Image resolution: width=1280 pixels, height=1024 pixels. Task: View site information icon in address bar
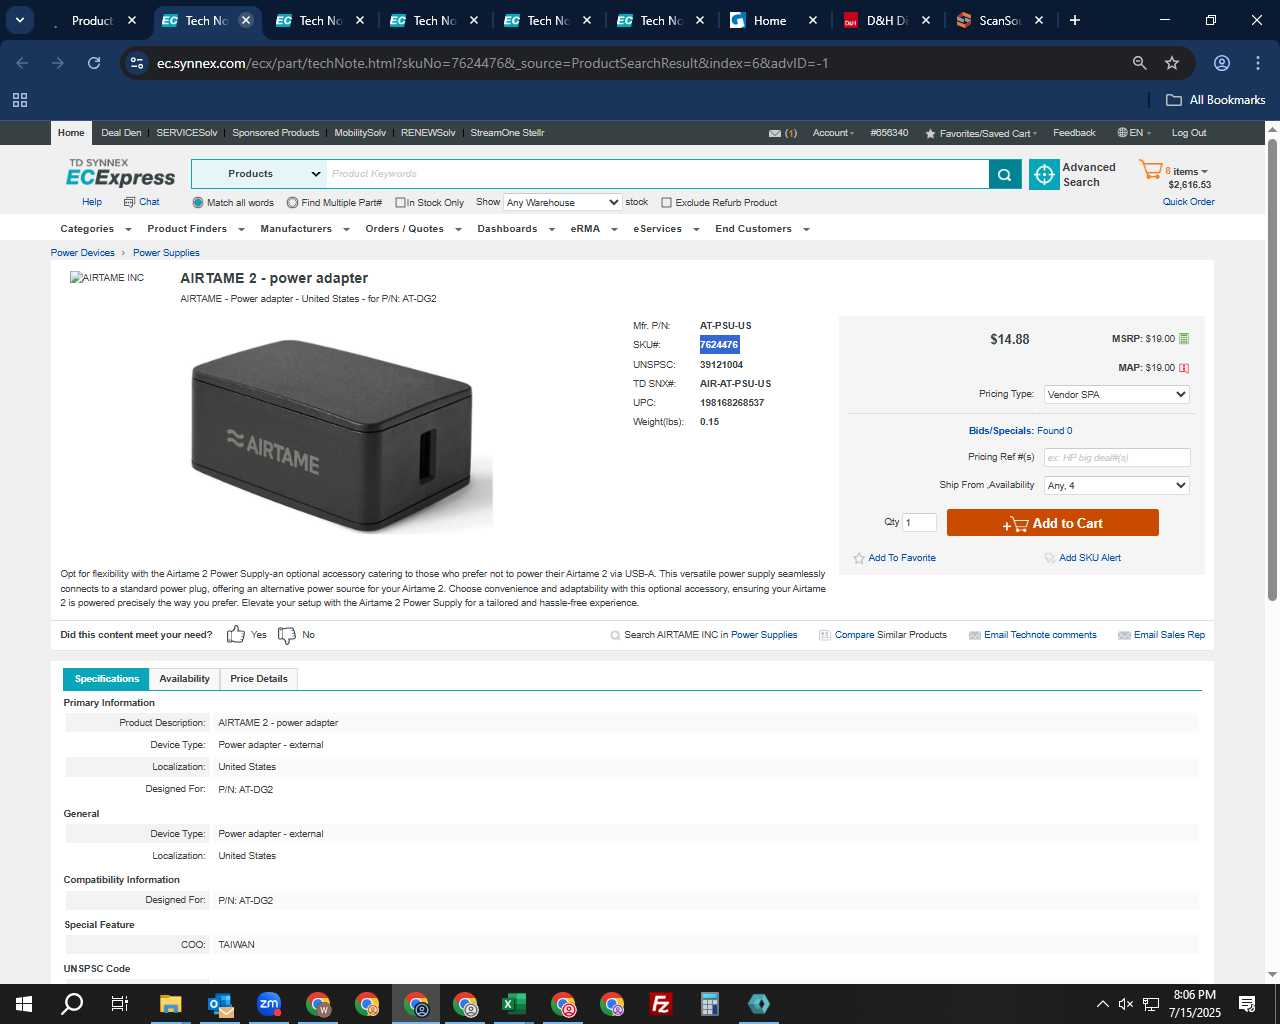click(137, 63)
